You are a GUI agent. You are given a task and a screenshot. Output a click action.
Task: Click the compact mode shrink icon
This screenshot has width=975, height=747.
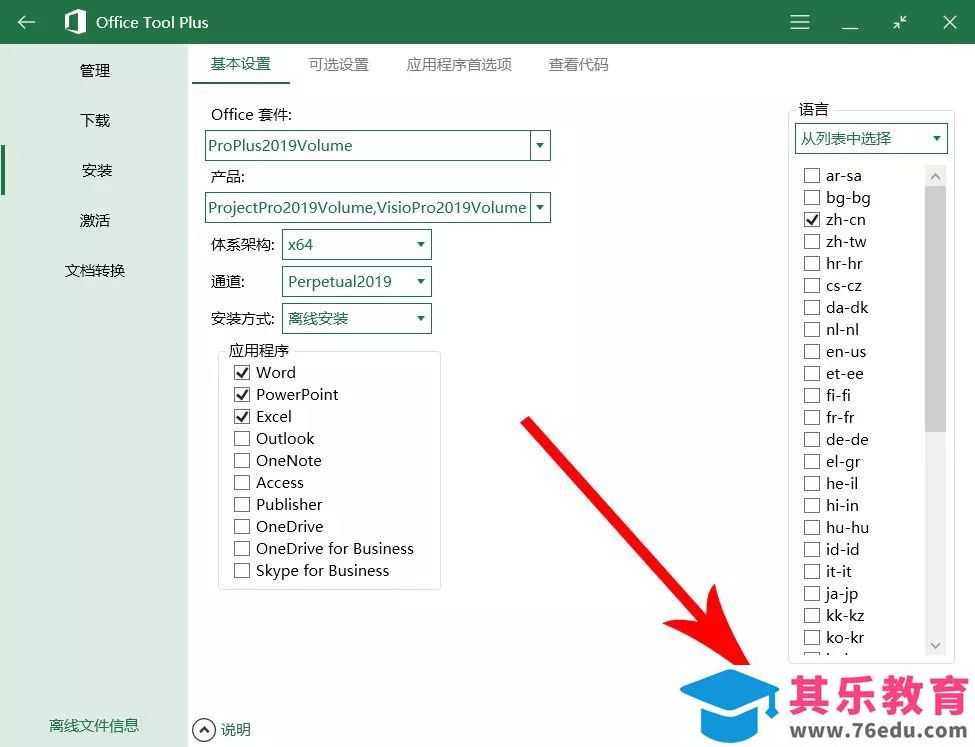pyautogui.click(x=900, y=22)
